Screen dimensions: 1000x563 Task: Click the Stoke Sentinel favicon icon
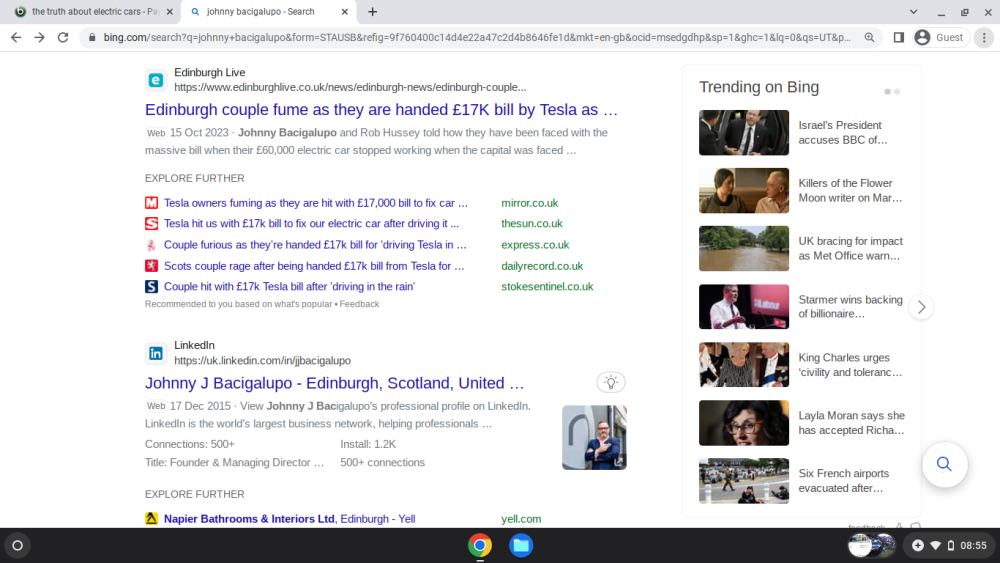click(x=151, y=287)
